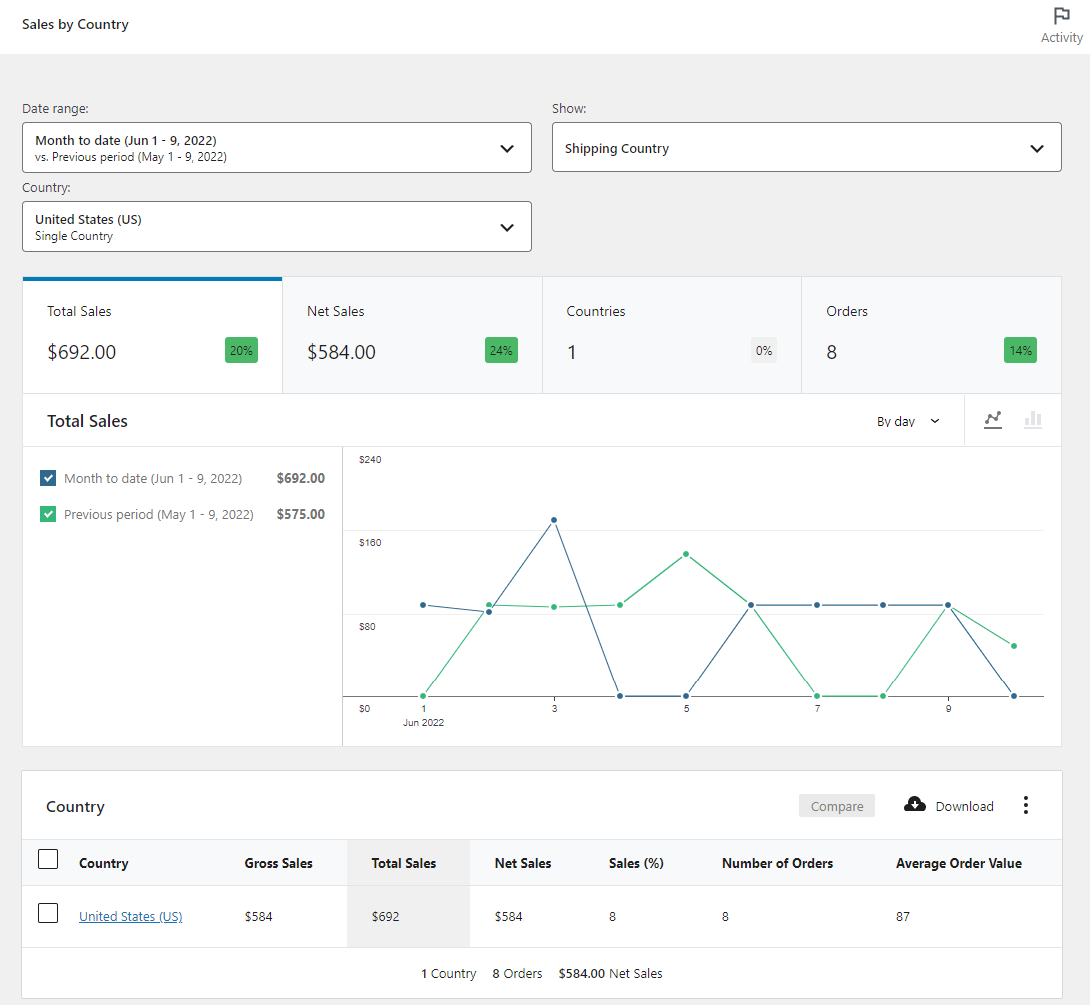Tick the United States row checkbox

[48, 912]
